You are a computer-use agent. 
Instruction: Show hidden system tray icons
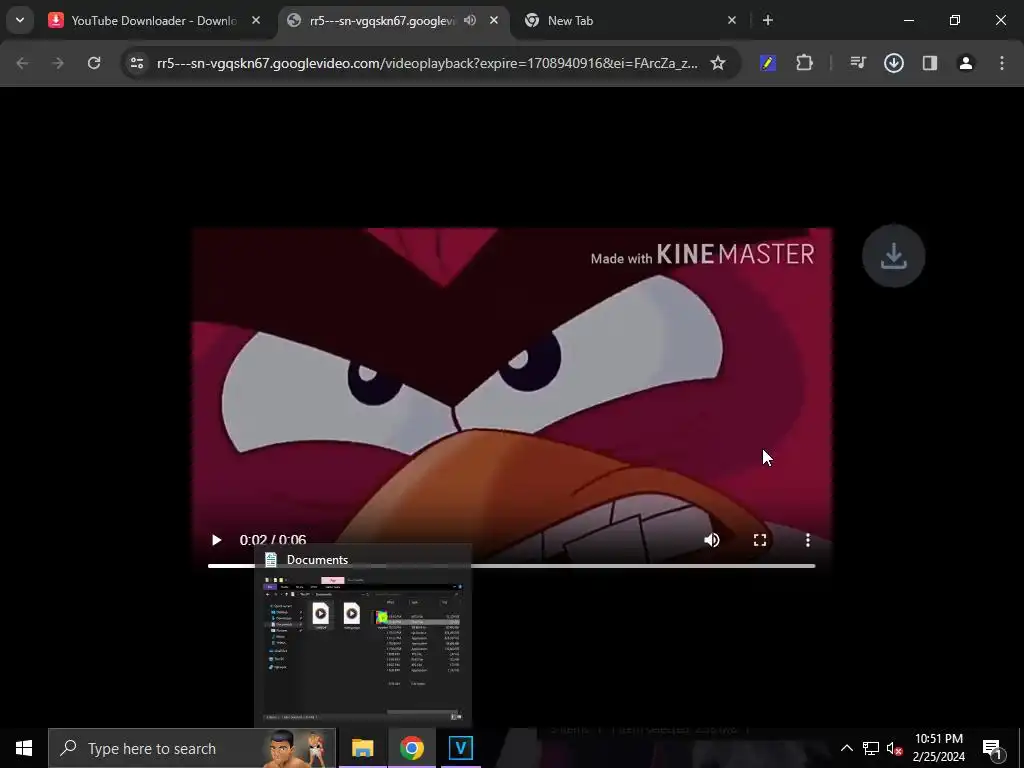point(846,748)
